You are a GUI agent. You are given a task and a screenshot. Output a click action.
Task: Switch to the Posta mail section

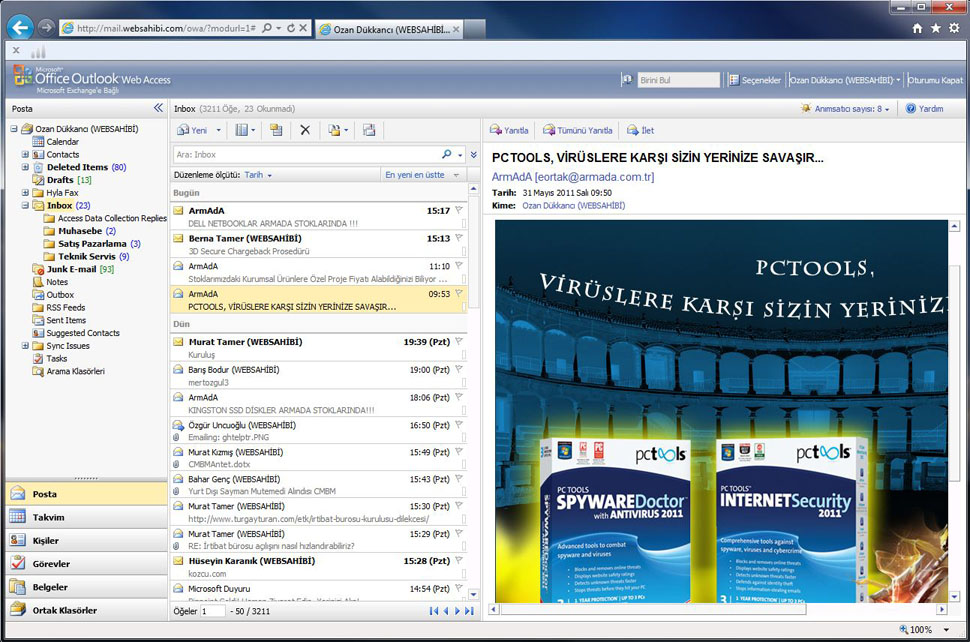point(87,494)
